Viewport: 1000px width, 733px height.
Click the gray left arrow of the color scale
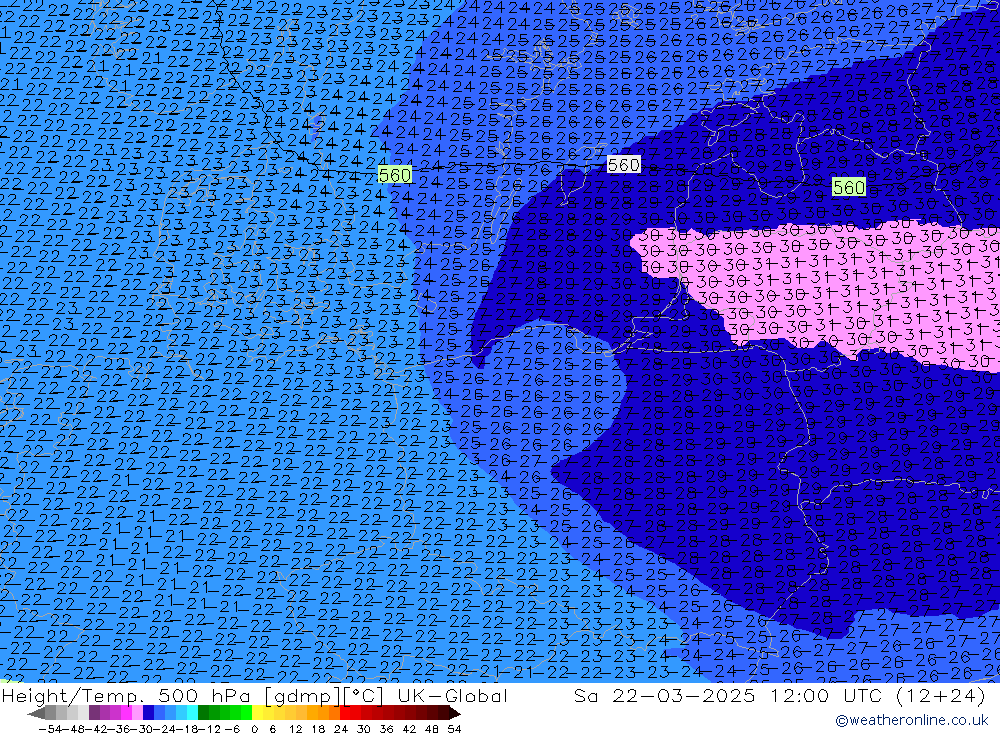pyautogui.click(x=36, y=713)
